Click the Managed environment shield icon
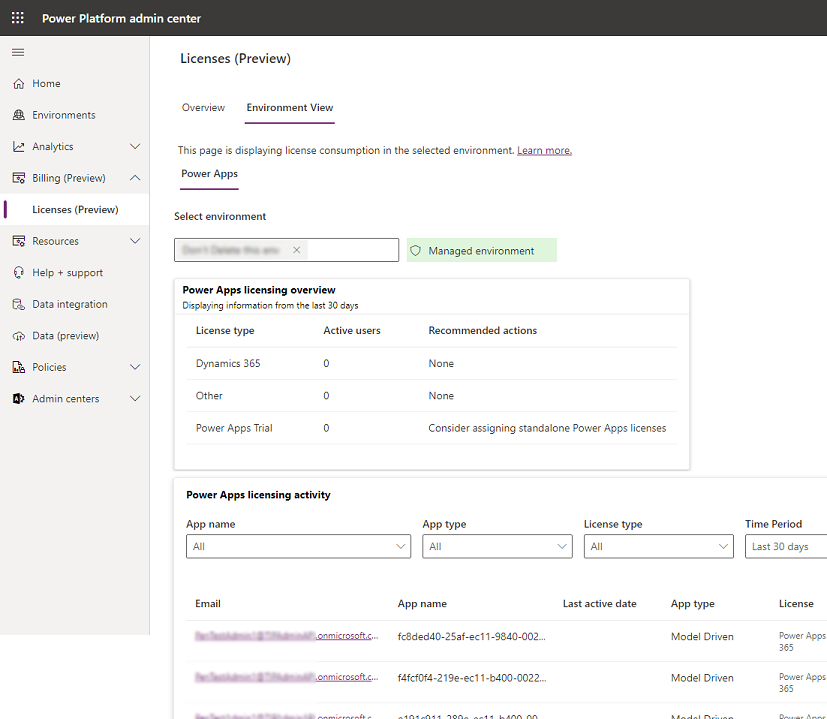Viewport: 827px width, 719px height. 416,251
